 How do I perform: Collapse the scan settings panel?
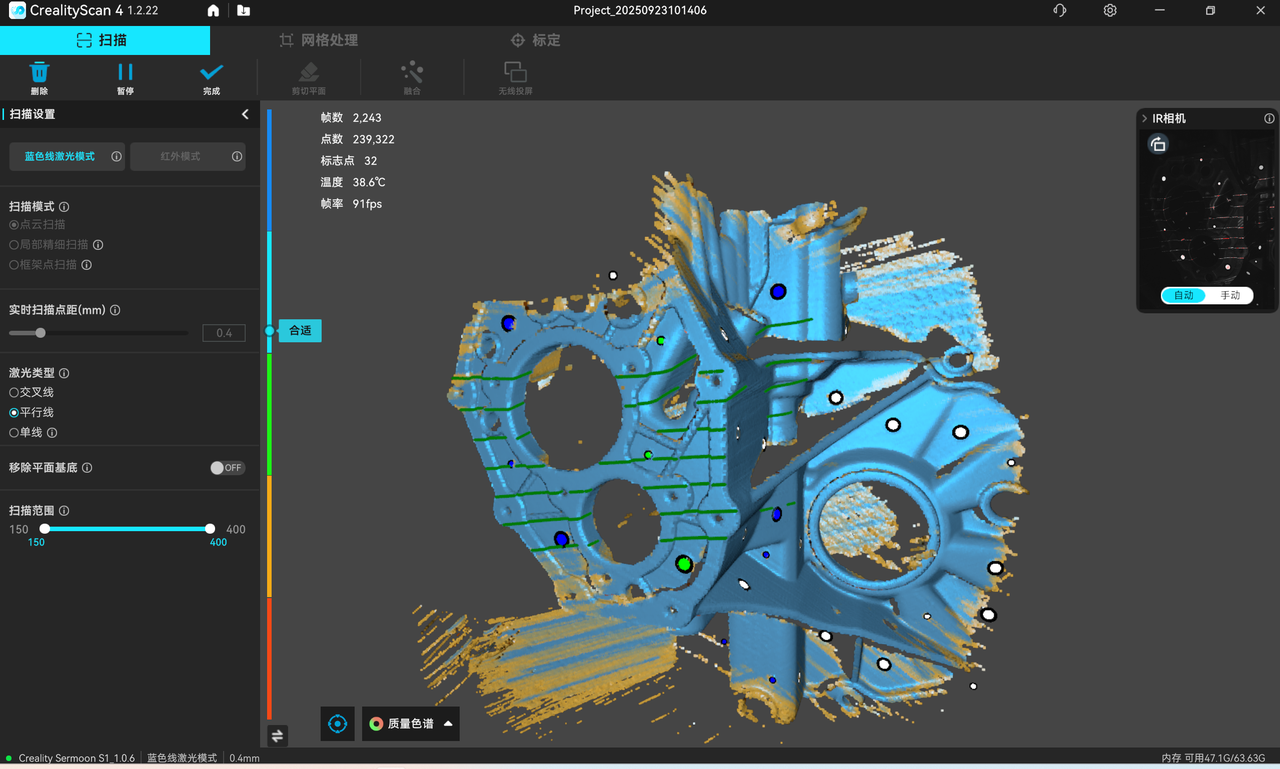(x=245, y=115)
